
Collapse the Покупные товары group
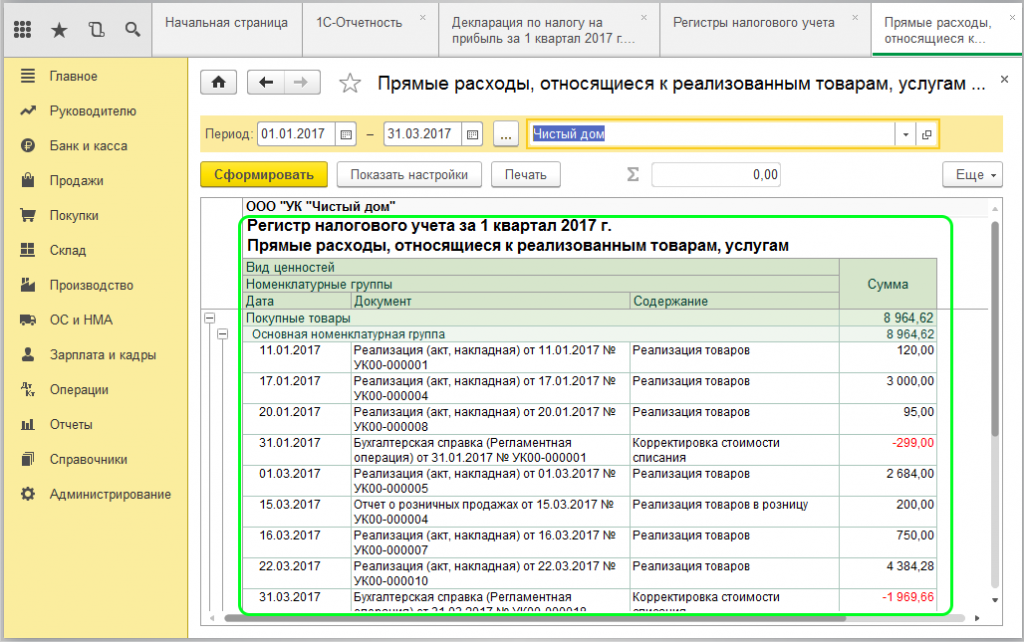210,318
